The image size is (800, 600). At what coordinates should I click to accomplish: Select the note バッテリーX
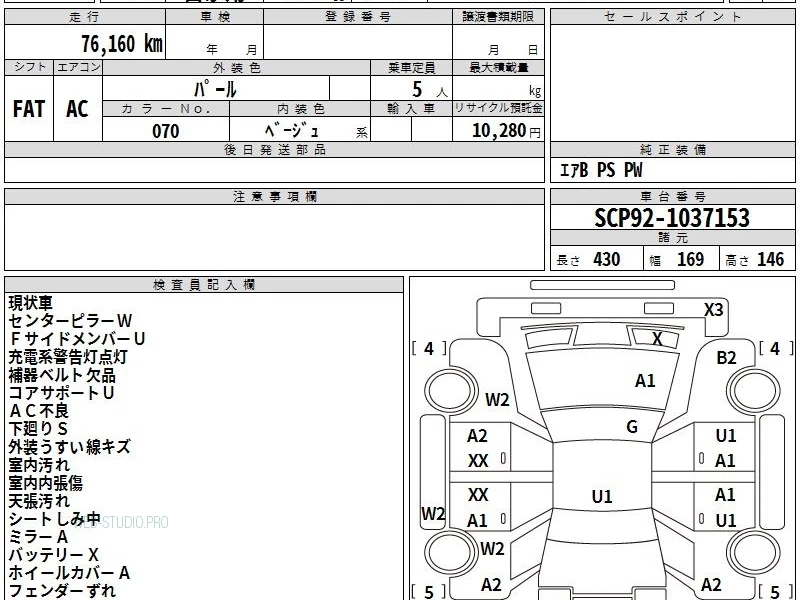click(54, 555)
